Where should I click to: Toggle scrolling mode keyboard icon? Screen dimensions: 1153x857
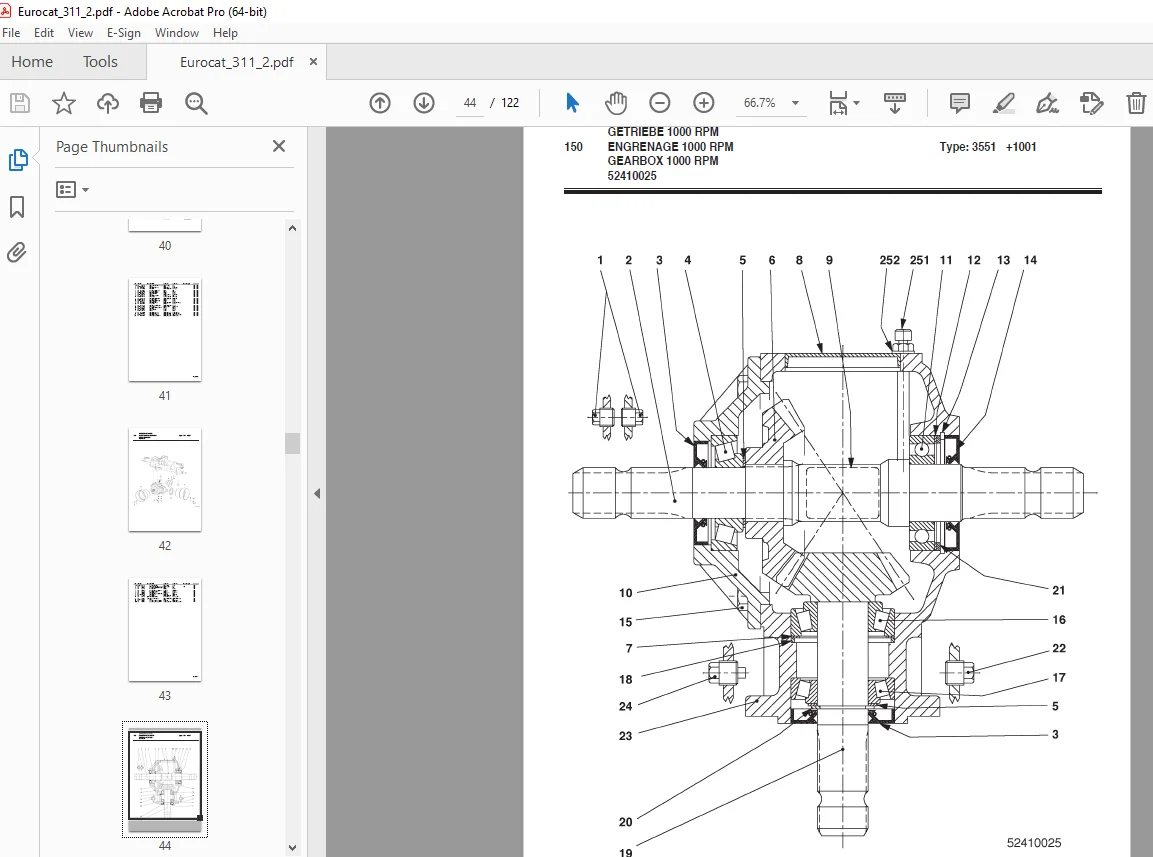click(895, 103)
